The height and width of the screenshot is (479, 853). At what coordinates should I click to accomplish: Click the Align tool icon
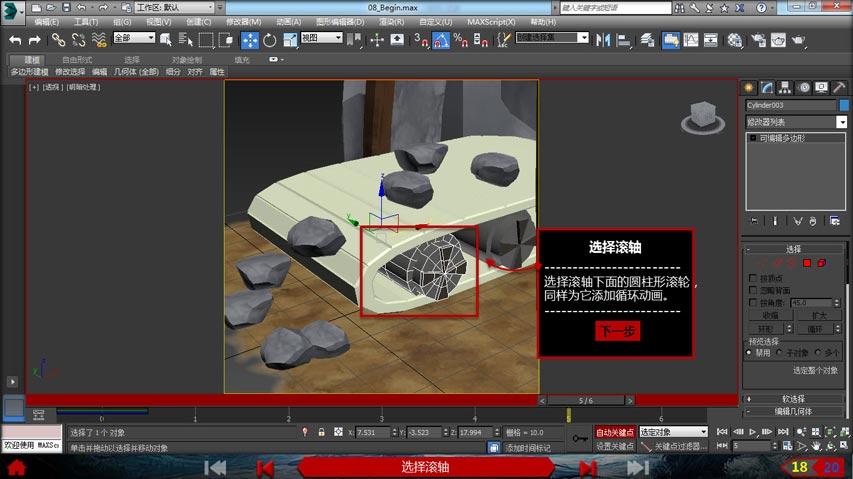coord(623,40)
